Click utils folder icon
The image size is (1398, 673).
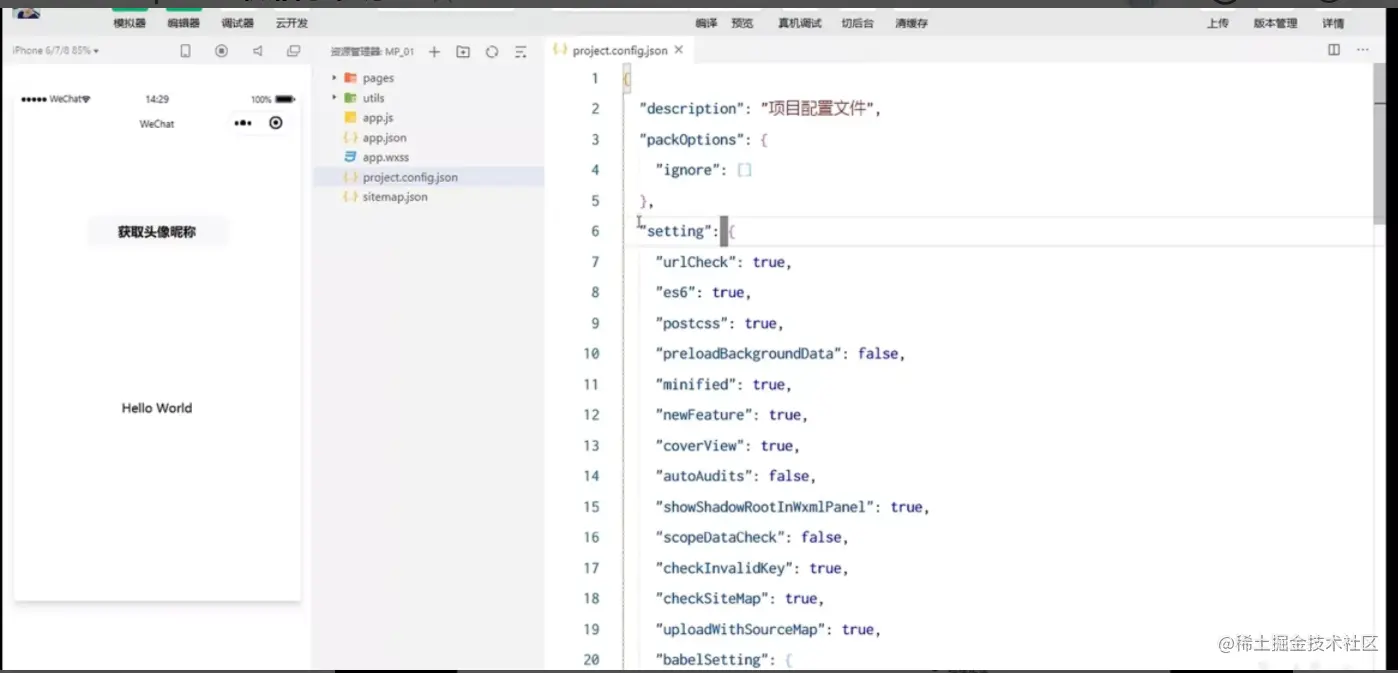pyautogui.click(x=350, y=98)
